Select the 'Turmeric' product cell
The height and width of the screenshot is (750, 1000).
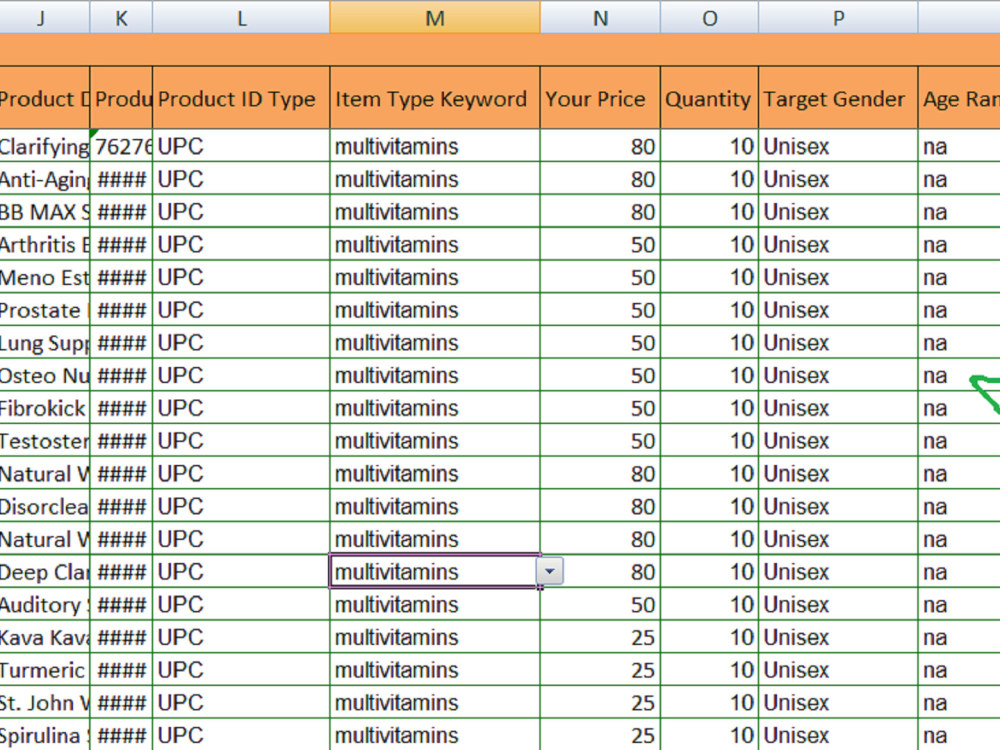[45, 670]
